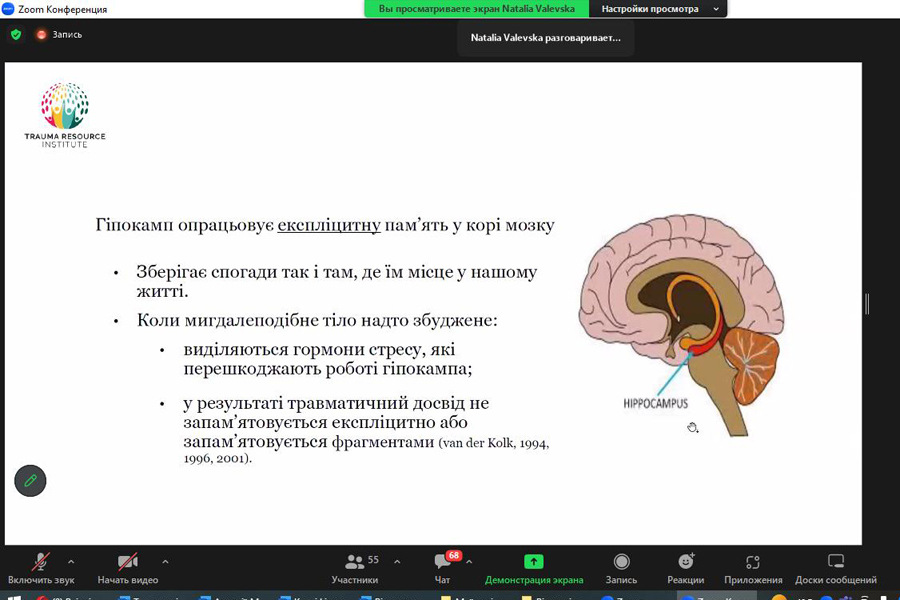Click the green Natalia Valevska screen banner
The width and height of the screenshot is (900, 600).
[476, 9]
